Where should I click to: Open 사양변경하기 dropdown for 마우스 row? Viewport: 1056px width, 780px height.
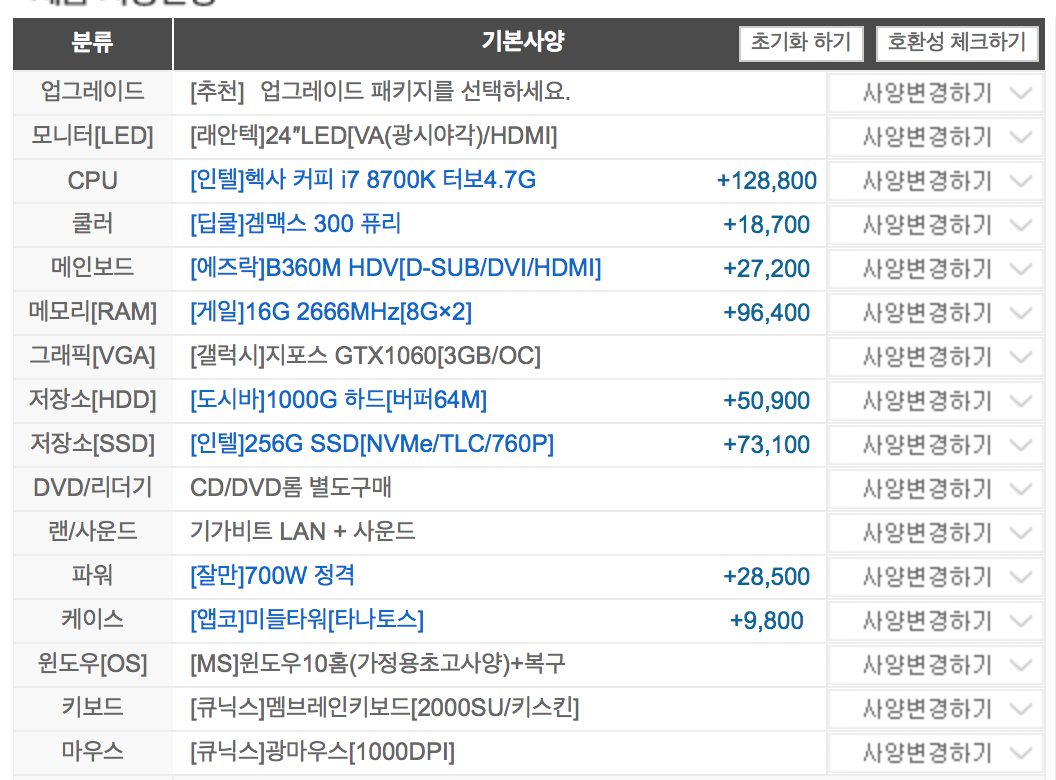point(935,753)
